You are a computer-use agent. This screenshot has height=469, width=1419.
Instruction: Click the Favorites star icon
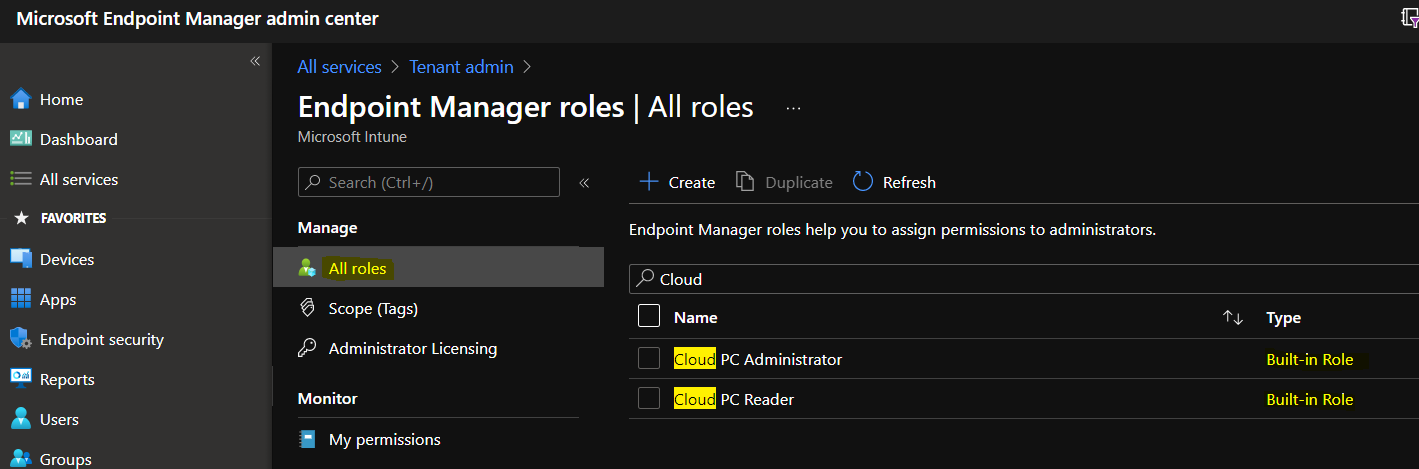click(x=21, y=218)
